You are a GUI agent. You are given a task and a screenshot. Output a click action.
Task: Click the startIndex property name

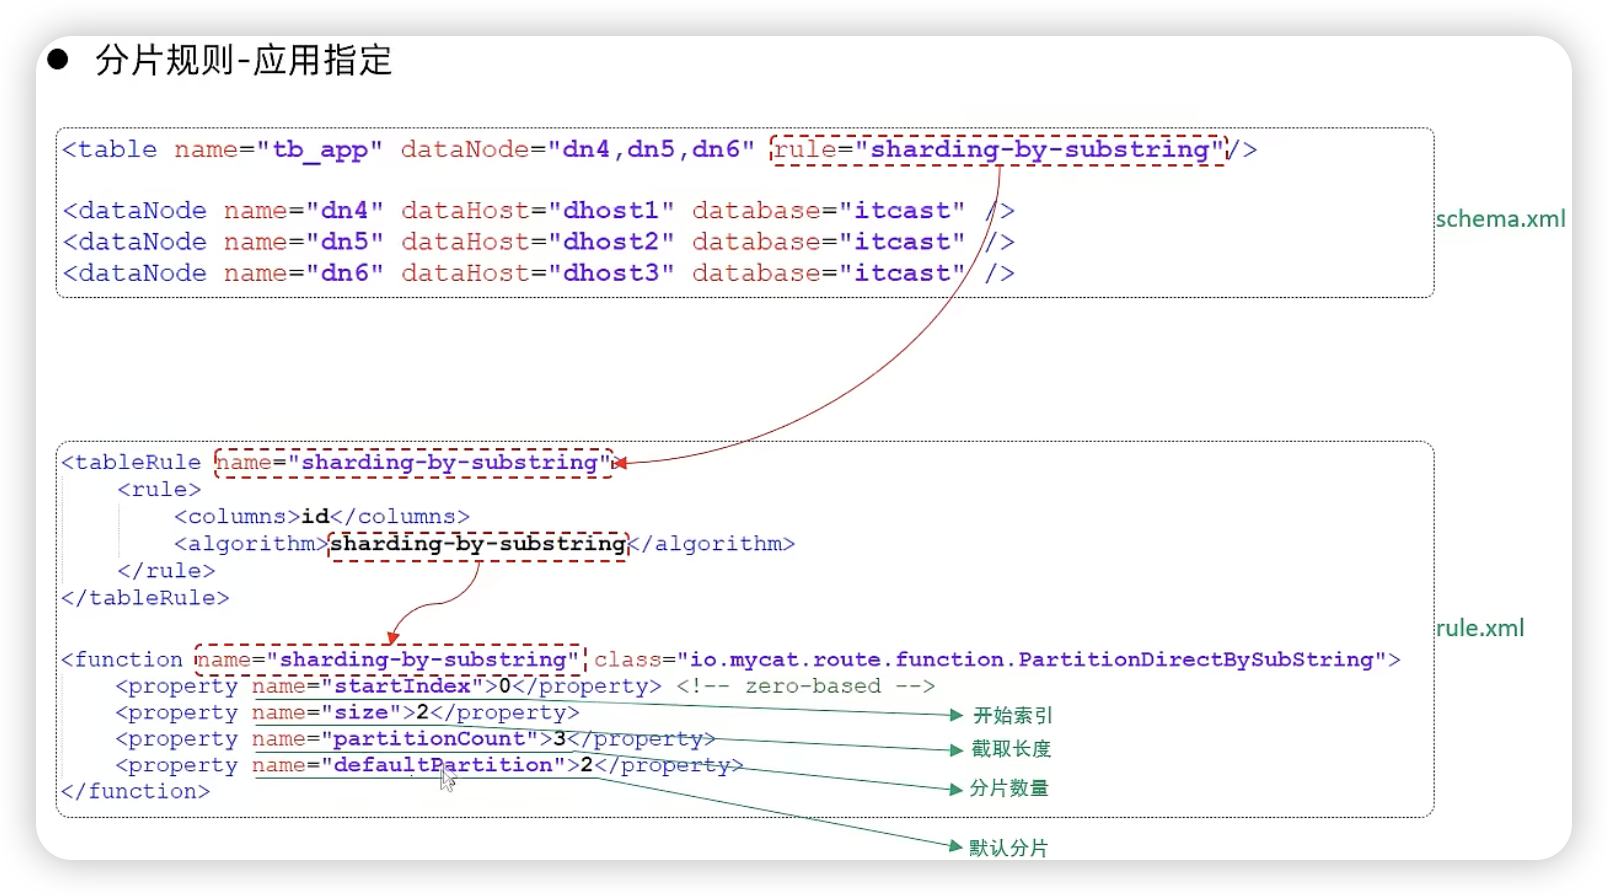click(401, 686)
